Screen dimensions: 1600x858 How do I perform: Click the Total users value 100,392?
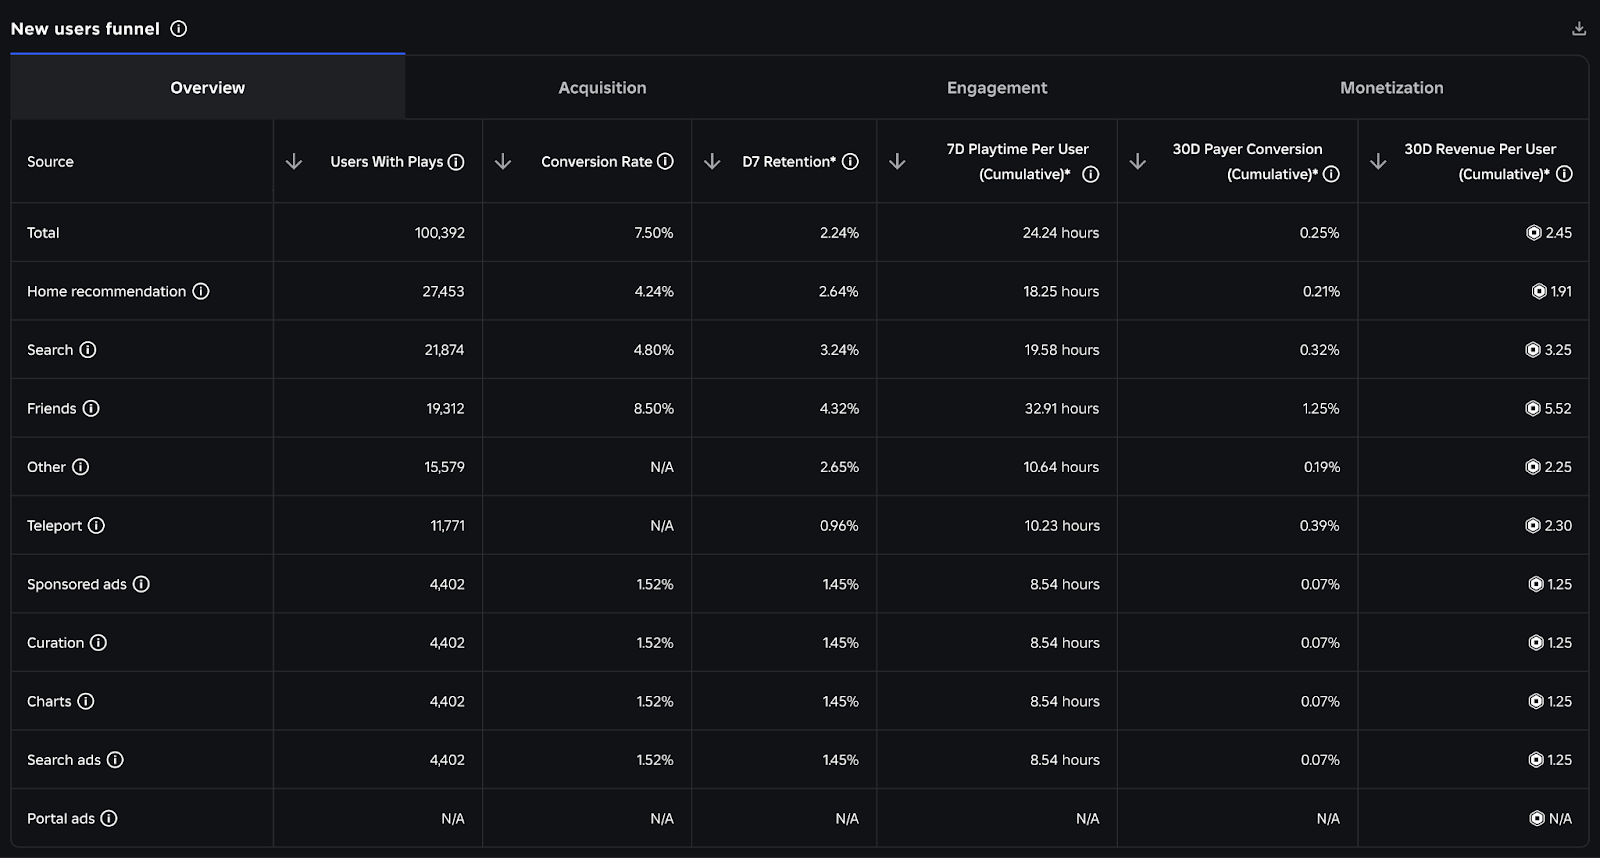(440, 233)
